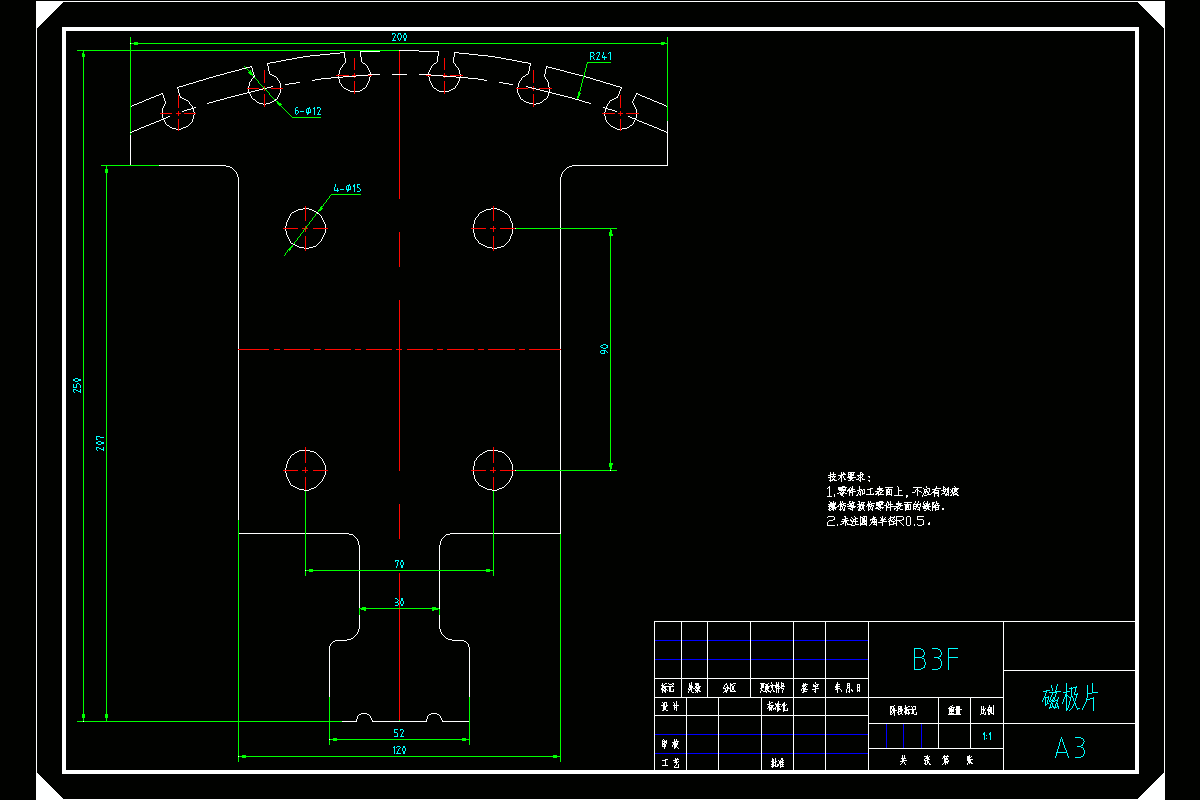Viewport: 1200px width, 800px height.
Task: Click the 工艺 cell in title block
Action: coord(669,762)
